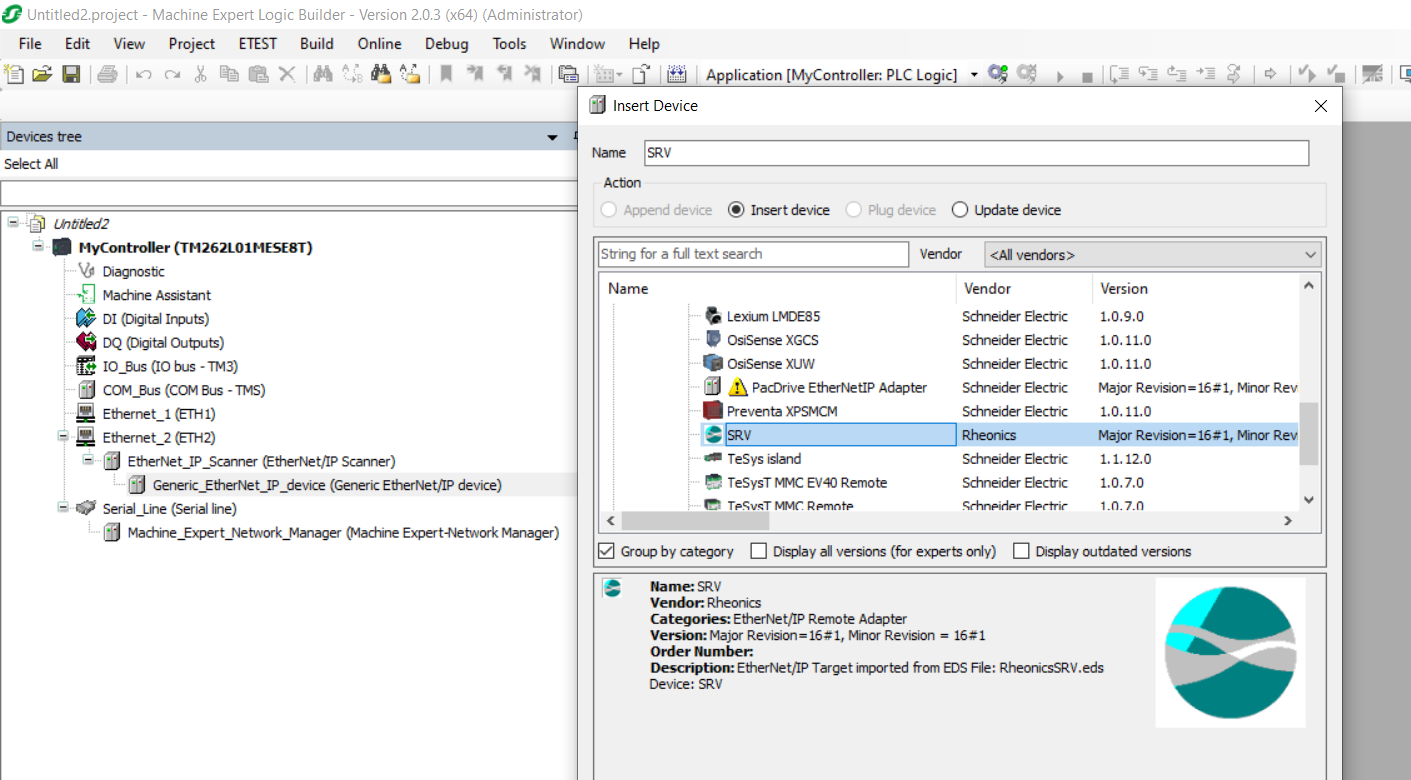Click the Save Project floppy icon
Image resolution: width=1411 pixels, height=780 pixels.
pyautogui.click(x=71, y=74)
